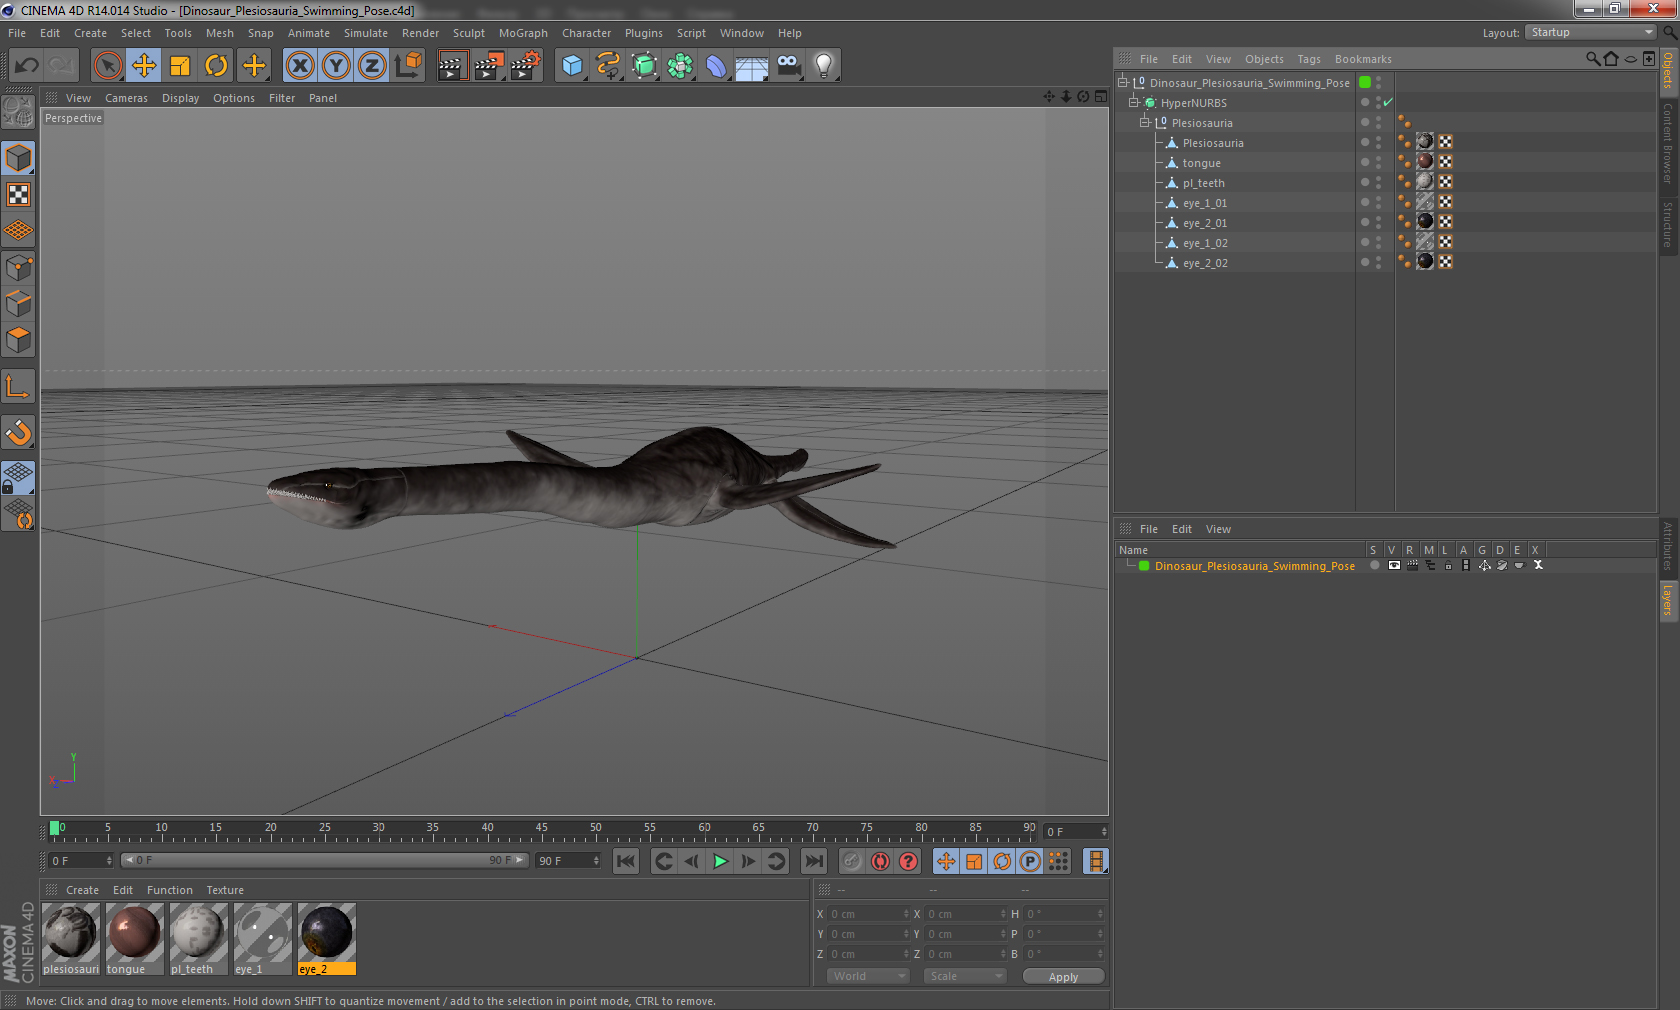Toggle visibility dots of tongue object
This screenshot has height=1010, width=1680.
coord(1378,163)
